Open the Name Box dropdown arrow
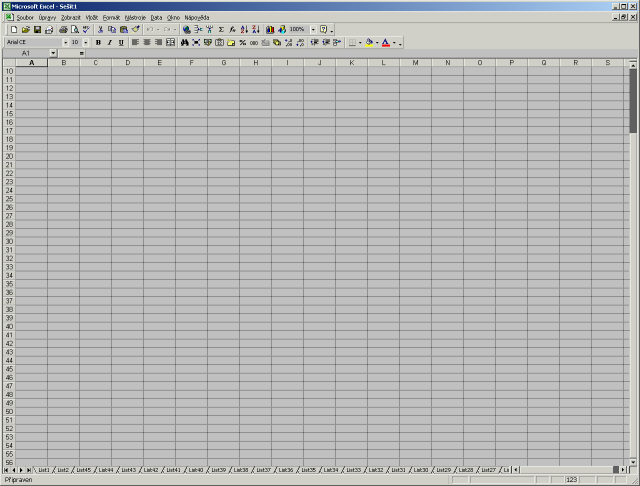640x486 pixels. [x=52, y=53]
